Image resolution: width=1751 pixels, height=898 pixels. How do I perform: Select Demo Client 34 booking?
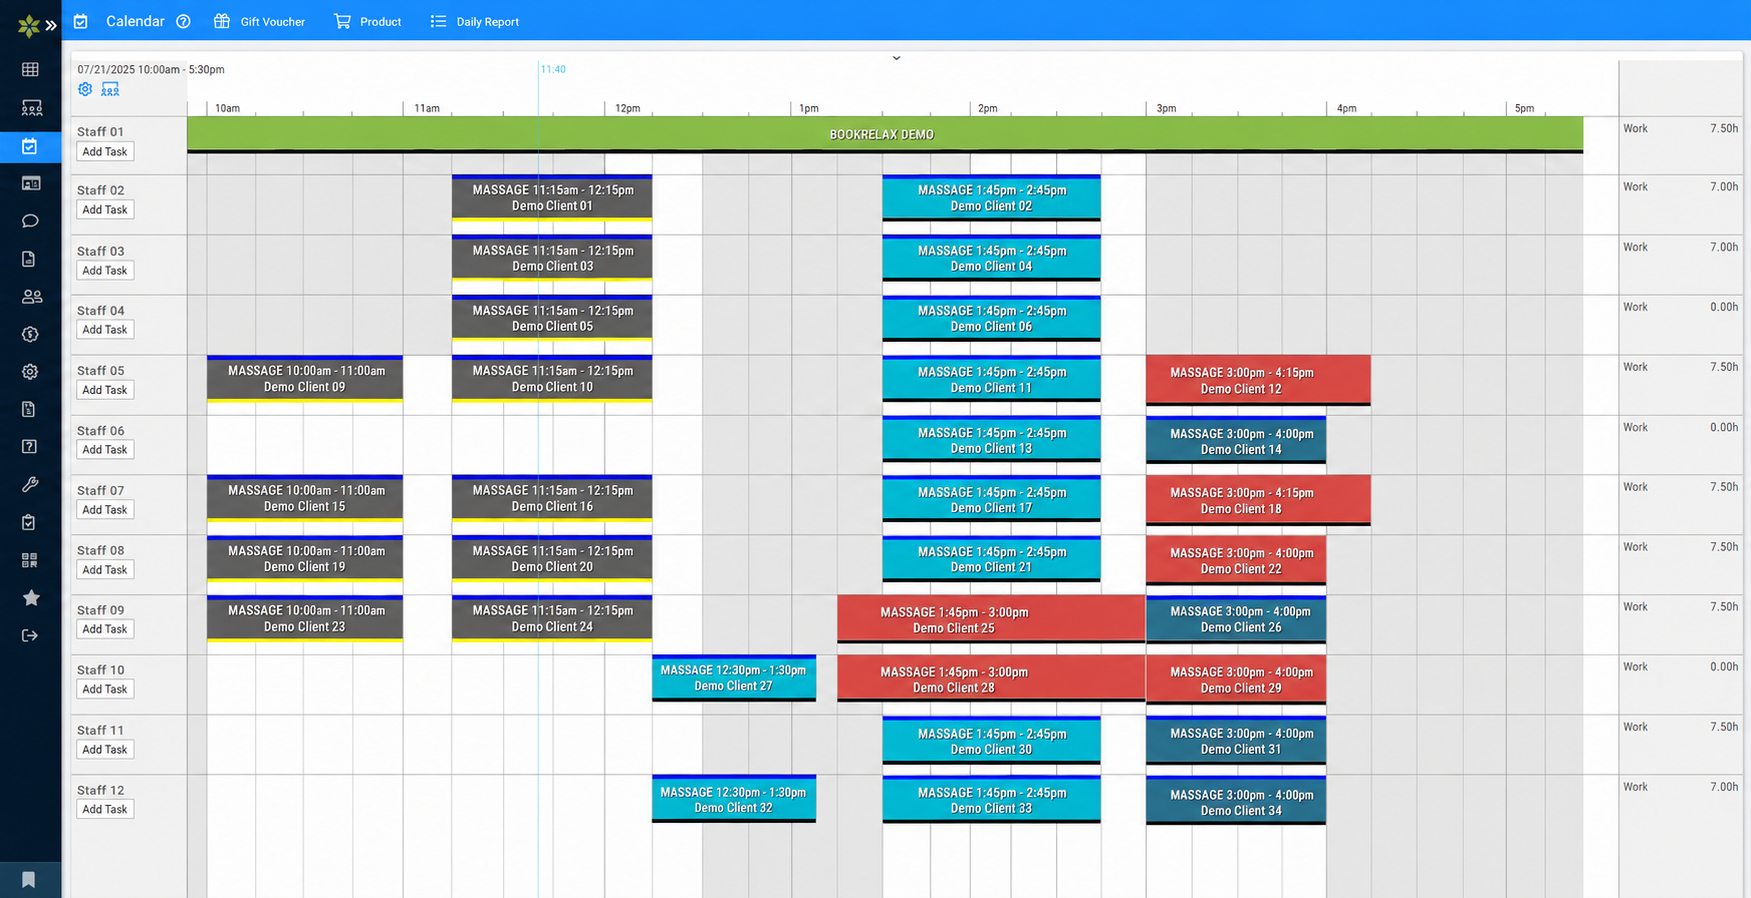[1236, 801]
